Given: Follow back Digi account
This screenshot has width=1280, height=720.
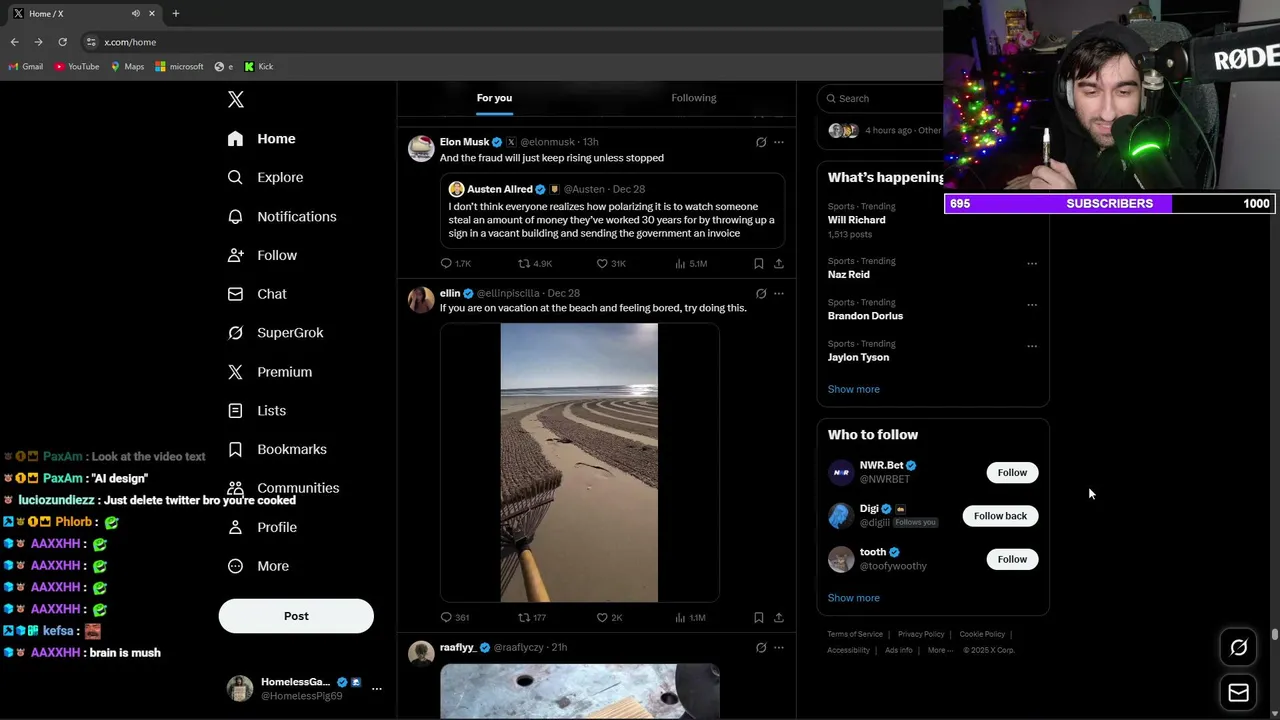Looking at the screenshot, I should 1000,516.
